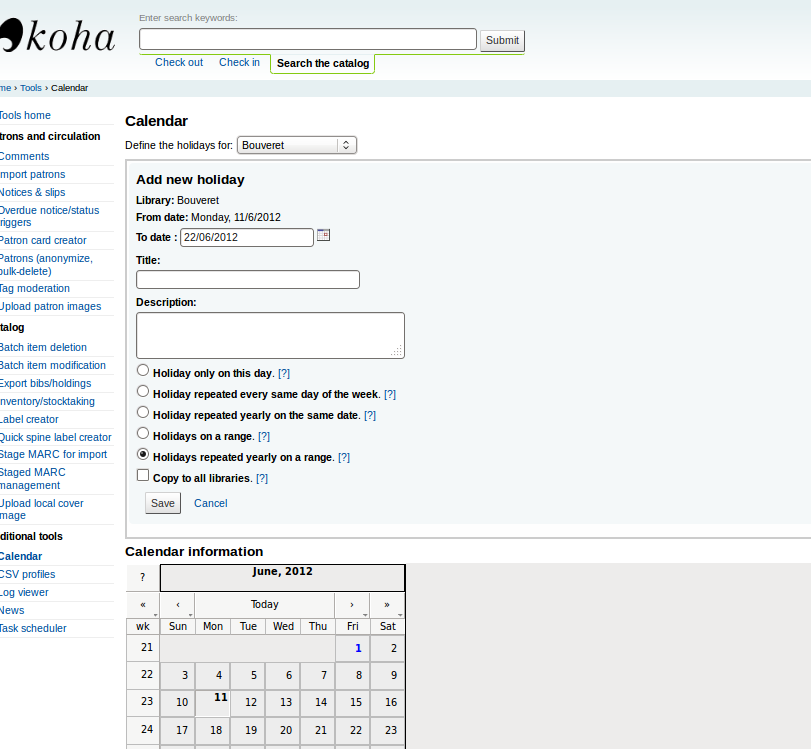Jump to Today in the calendar
The width and height of the screenshot is (811, 749).
pos(265,605)
